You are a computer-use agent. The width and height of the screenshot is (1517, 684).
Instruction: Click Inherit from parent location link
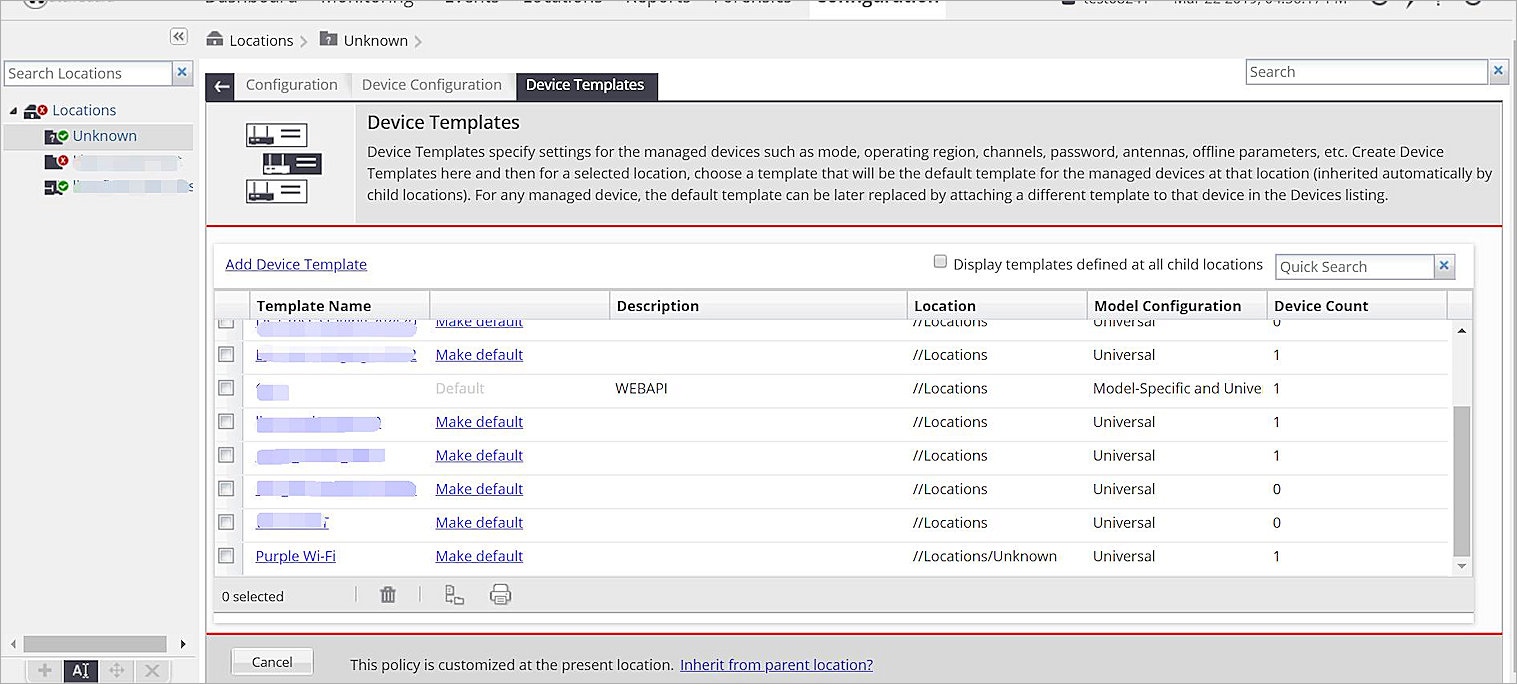[x=776, y=664]
